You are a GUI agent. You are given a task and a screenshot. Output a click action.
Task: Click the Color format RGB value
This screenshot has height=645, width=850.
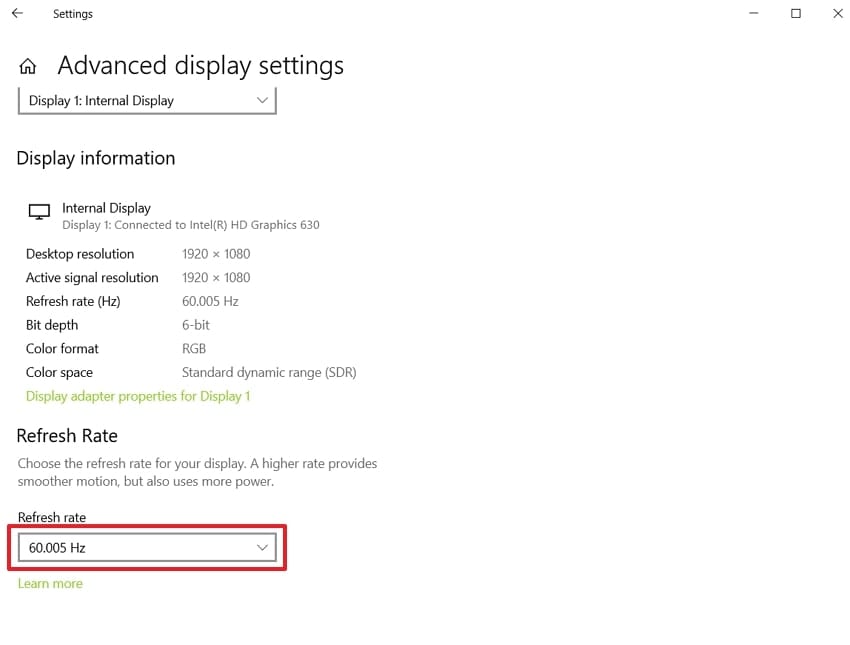pos(193,348)
